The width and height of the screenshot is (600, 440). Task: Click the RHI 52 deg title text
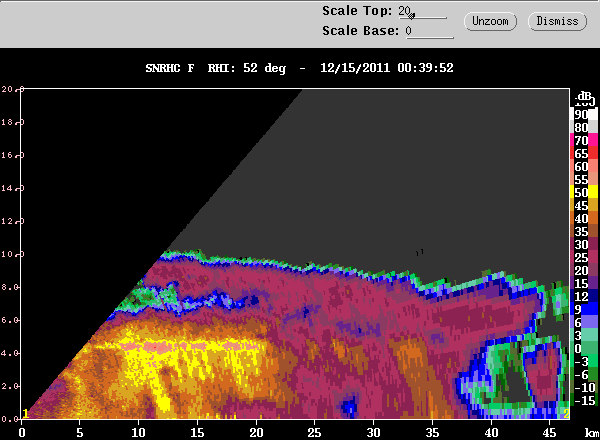(246, 68)
